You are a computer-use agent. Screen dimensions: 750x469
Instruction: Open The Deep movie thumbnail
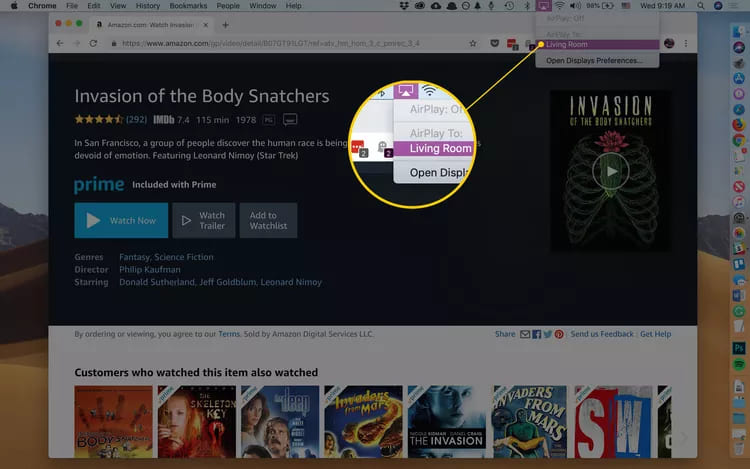tap(280, 422)
